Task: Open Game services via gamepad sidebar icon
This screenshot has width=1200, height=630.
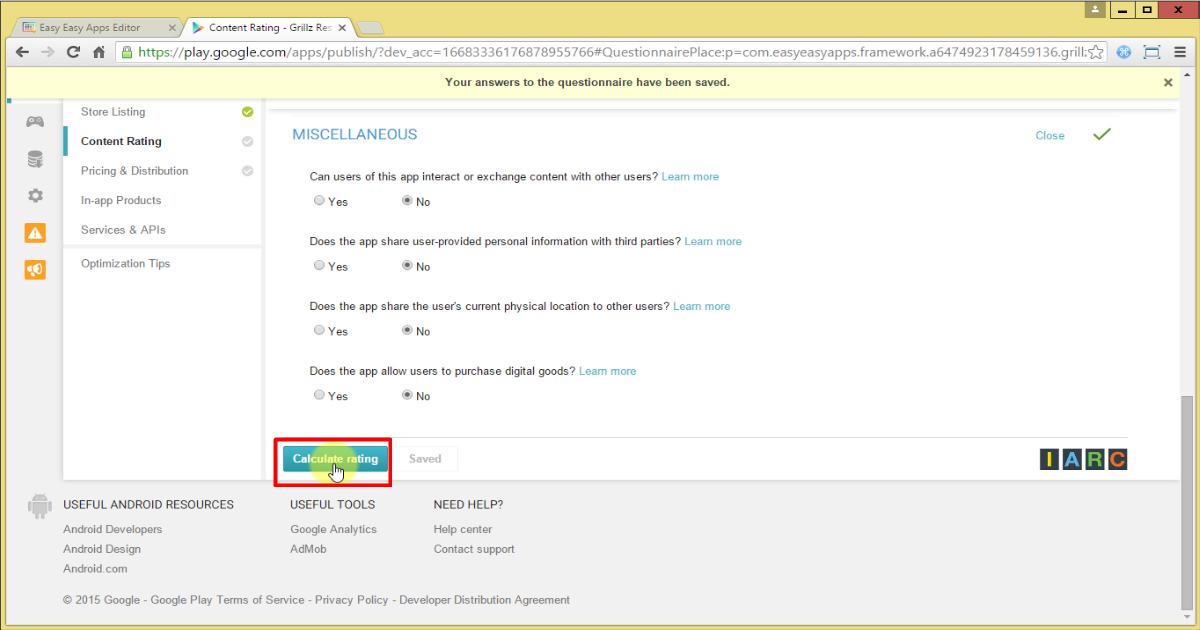Action: coord(34,120)
